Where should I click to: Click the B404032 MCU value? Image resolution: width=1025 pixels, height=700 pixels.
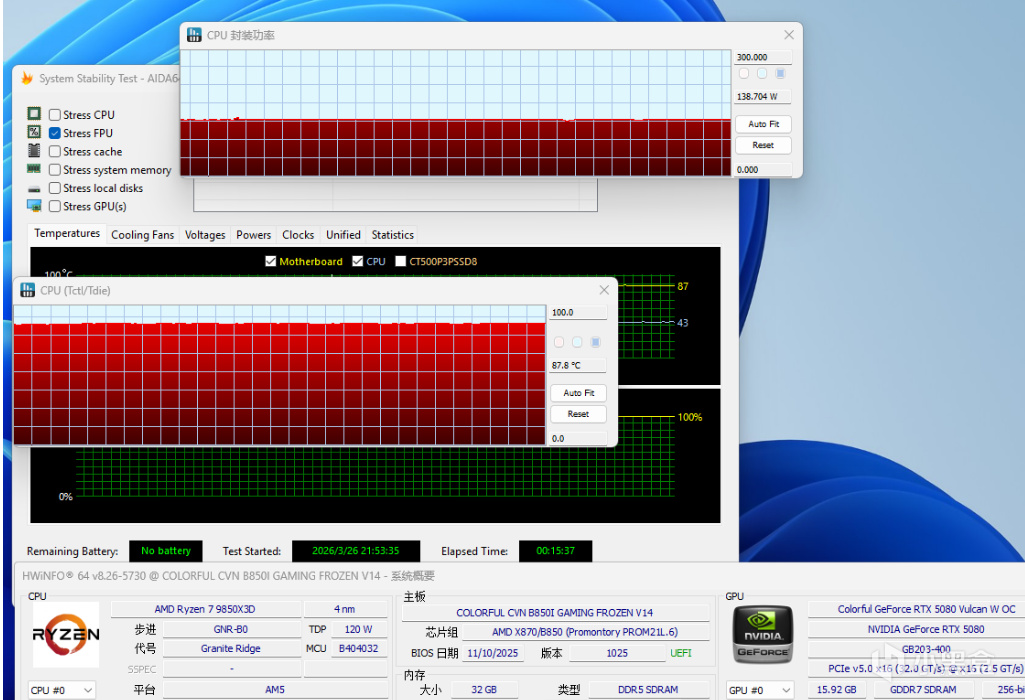tap(358, 649)
